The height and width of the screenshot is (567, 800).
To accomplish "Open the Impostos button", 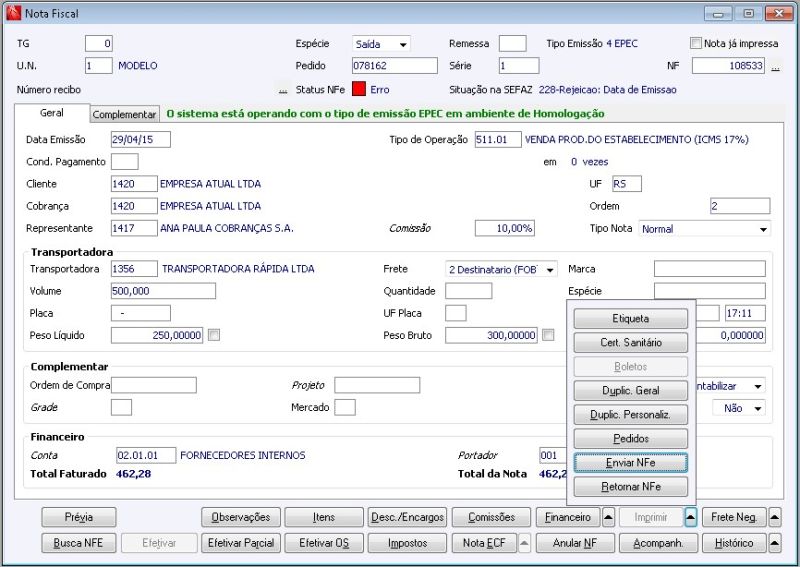I will click(407, 543).
